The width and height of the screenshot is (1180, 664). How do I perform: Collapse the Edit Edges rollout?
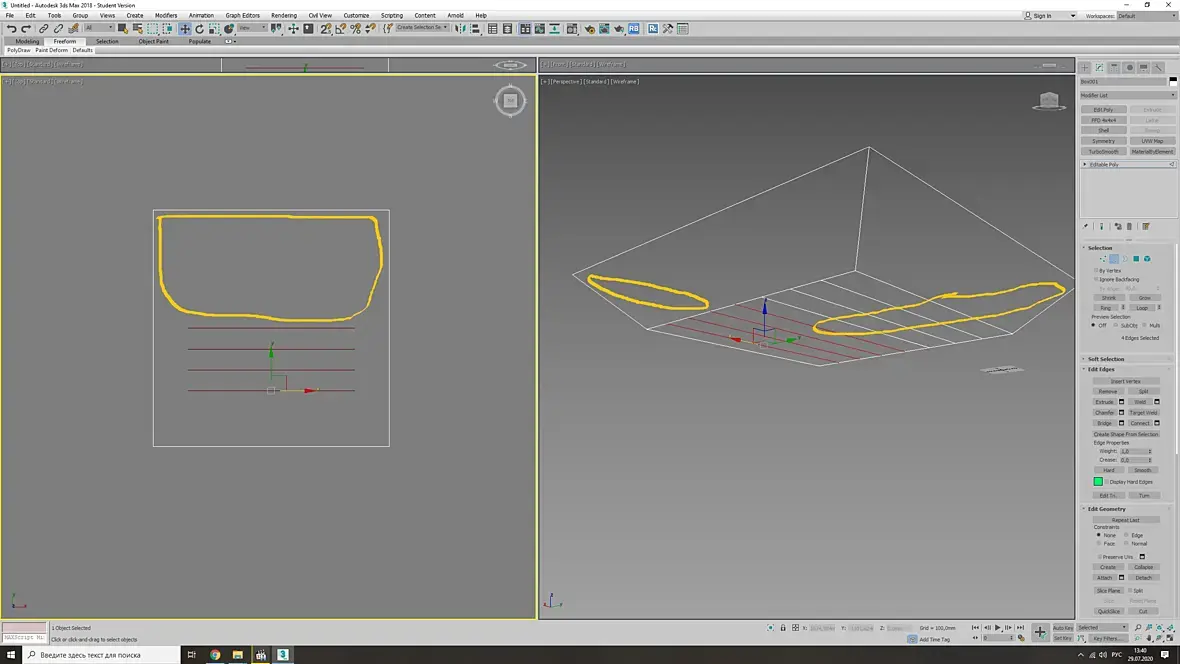click(x=1101, y=370)
